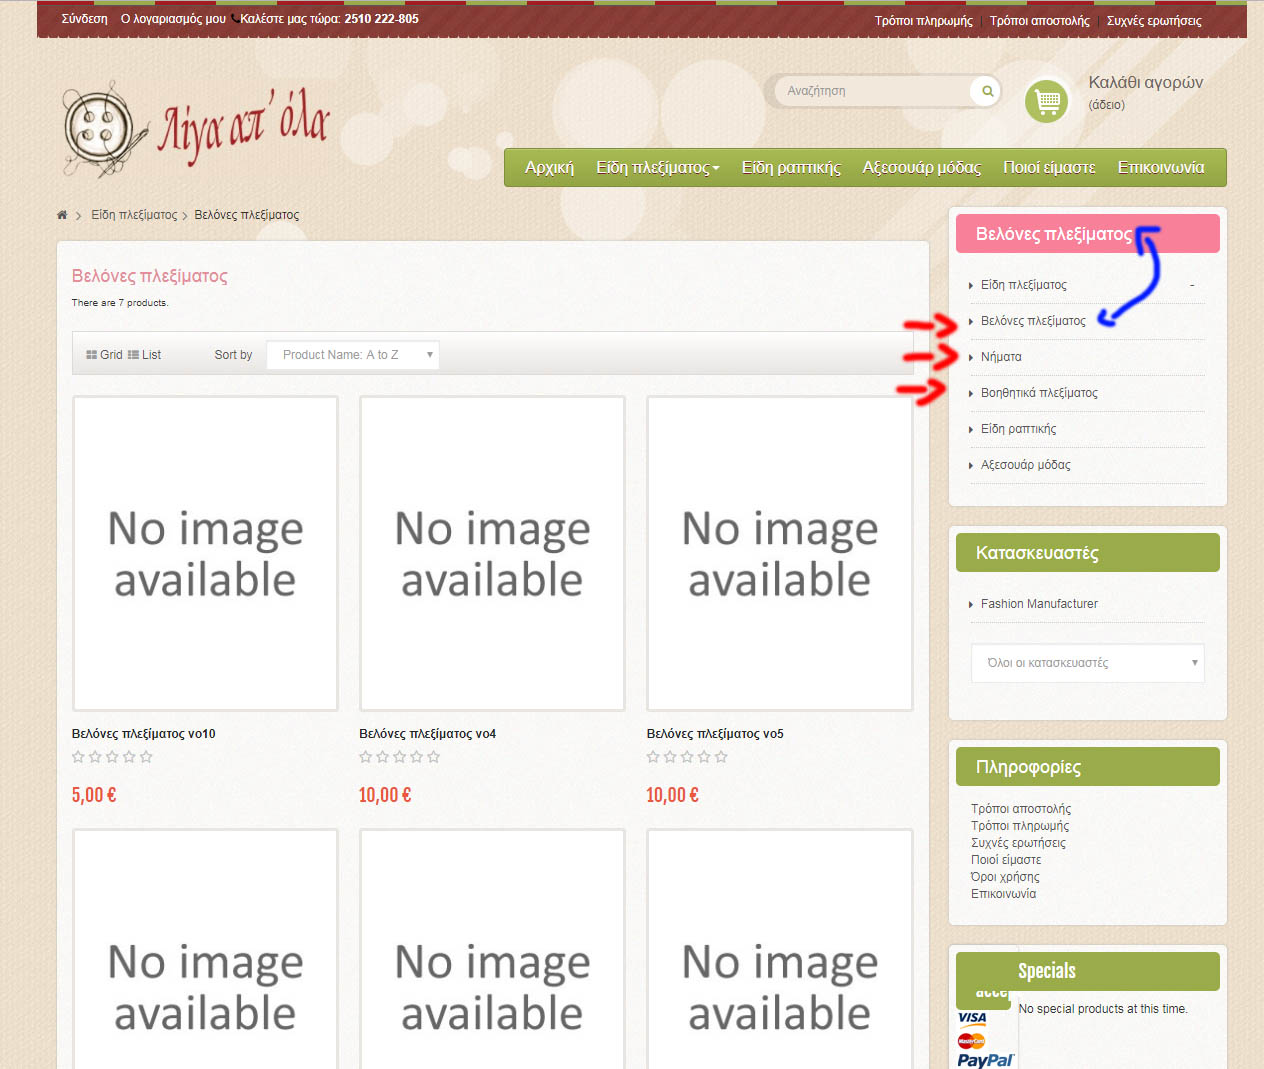Viewport: 1264px width, 1069px height.
Task: Expand the Είδη πλεξίματος menu dropdown
Action: click(658, 168)
